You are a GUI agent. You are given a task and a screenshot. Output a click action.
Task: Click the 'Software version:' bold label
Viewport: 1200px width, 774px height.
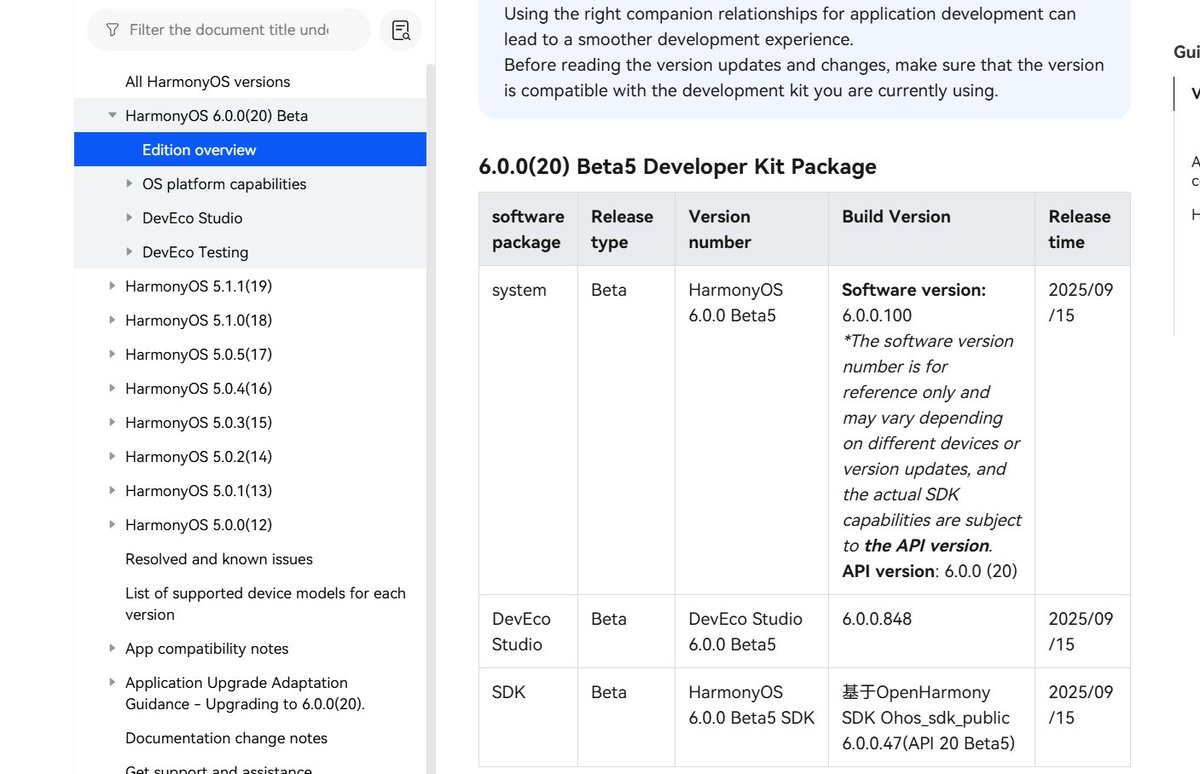(x=914, y=290)
